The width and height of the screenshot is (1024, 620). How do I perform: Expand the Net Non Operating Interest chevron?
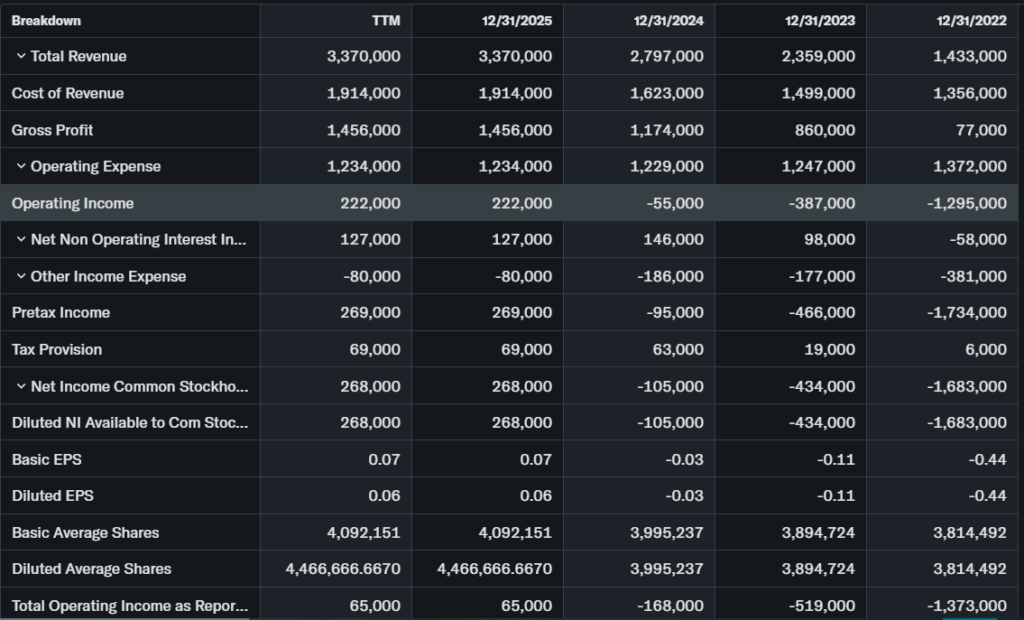pos(20,240)
